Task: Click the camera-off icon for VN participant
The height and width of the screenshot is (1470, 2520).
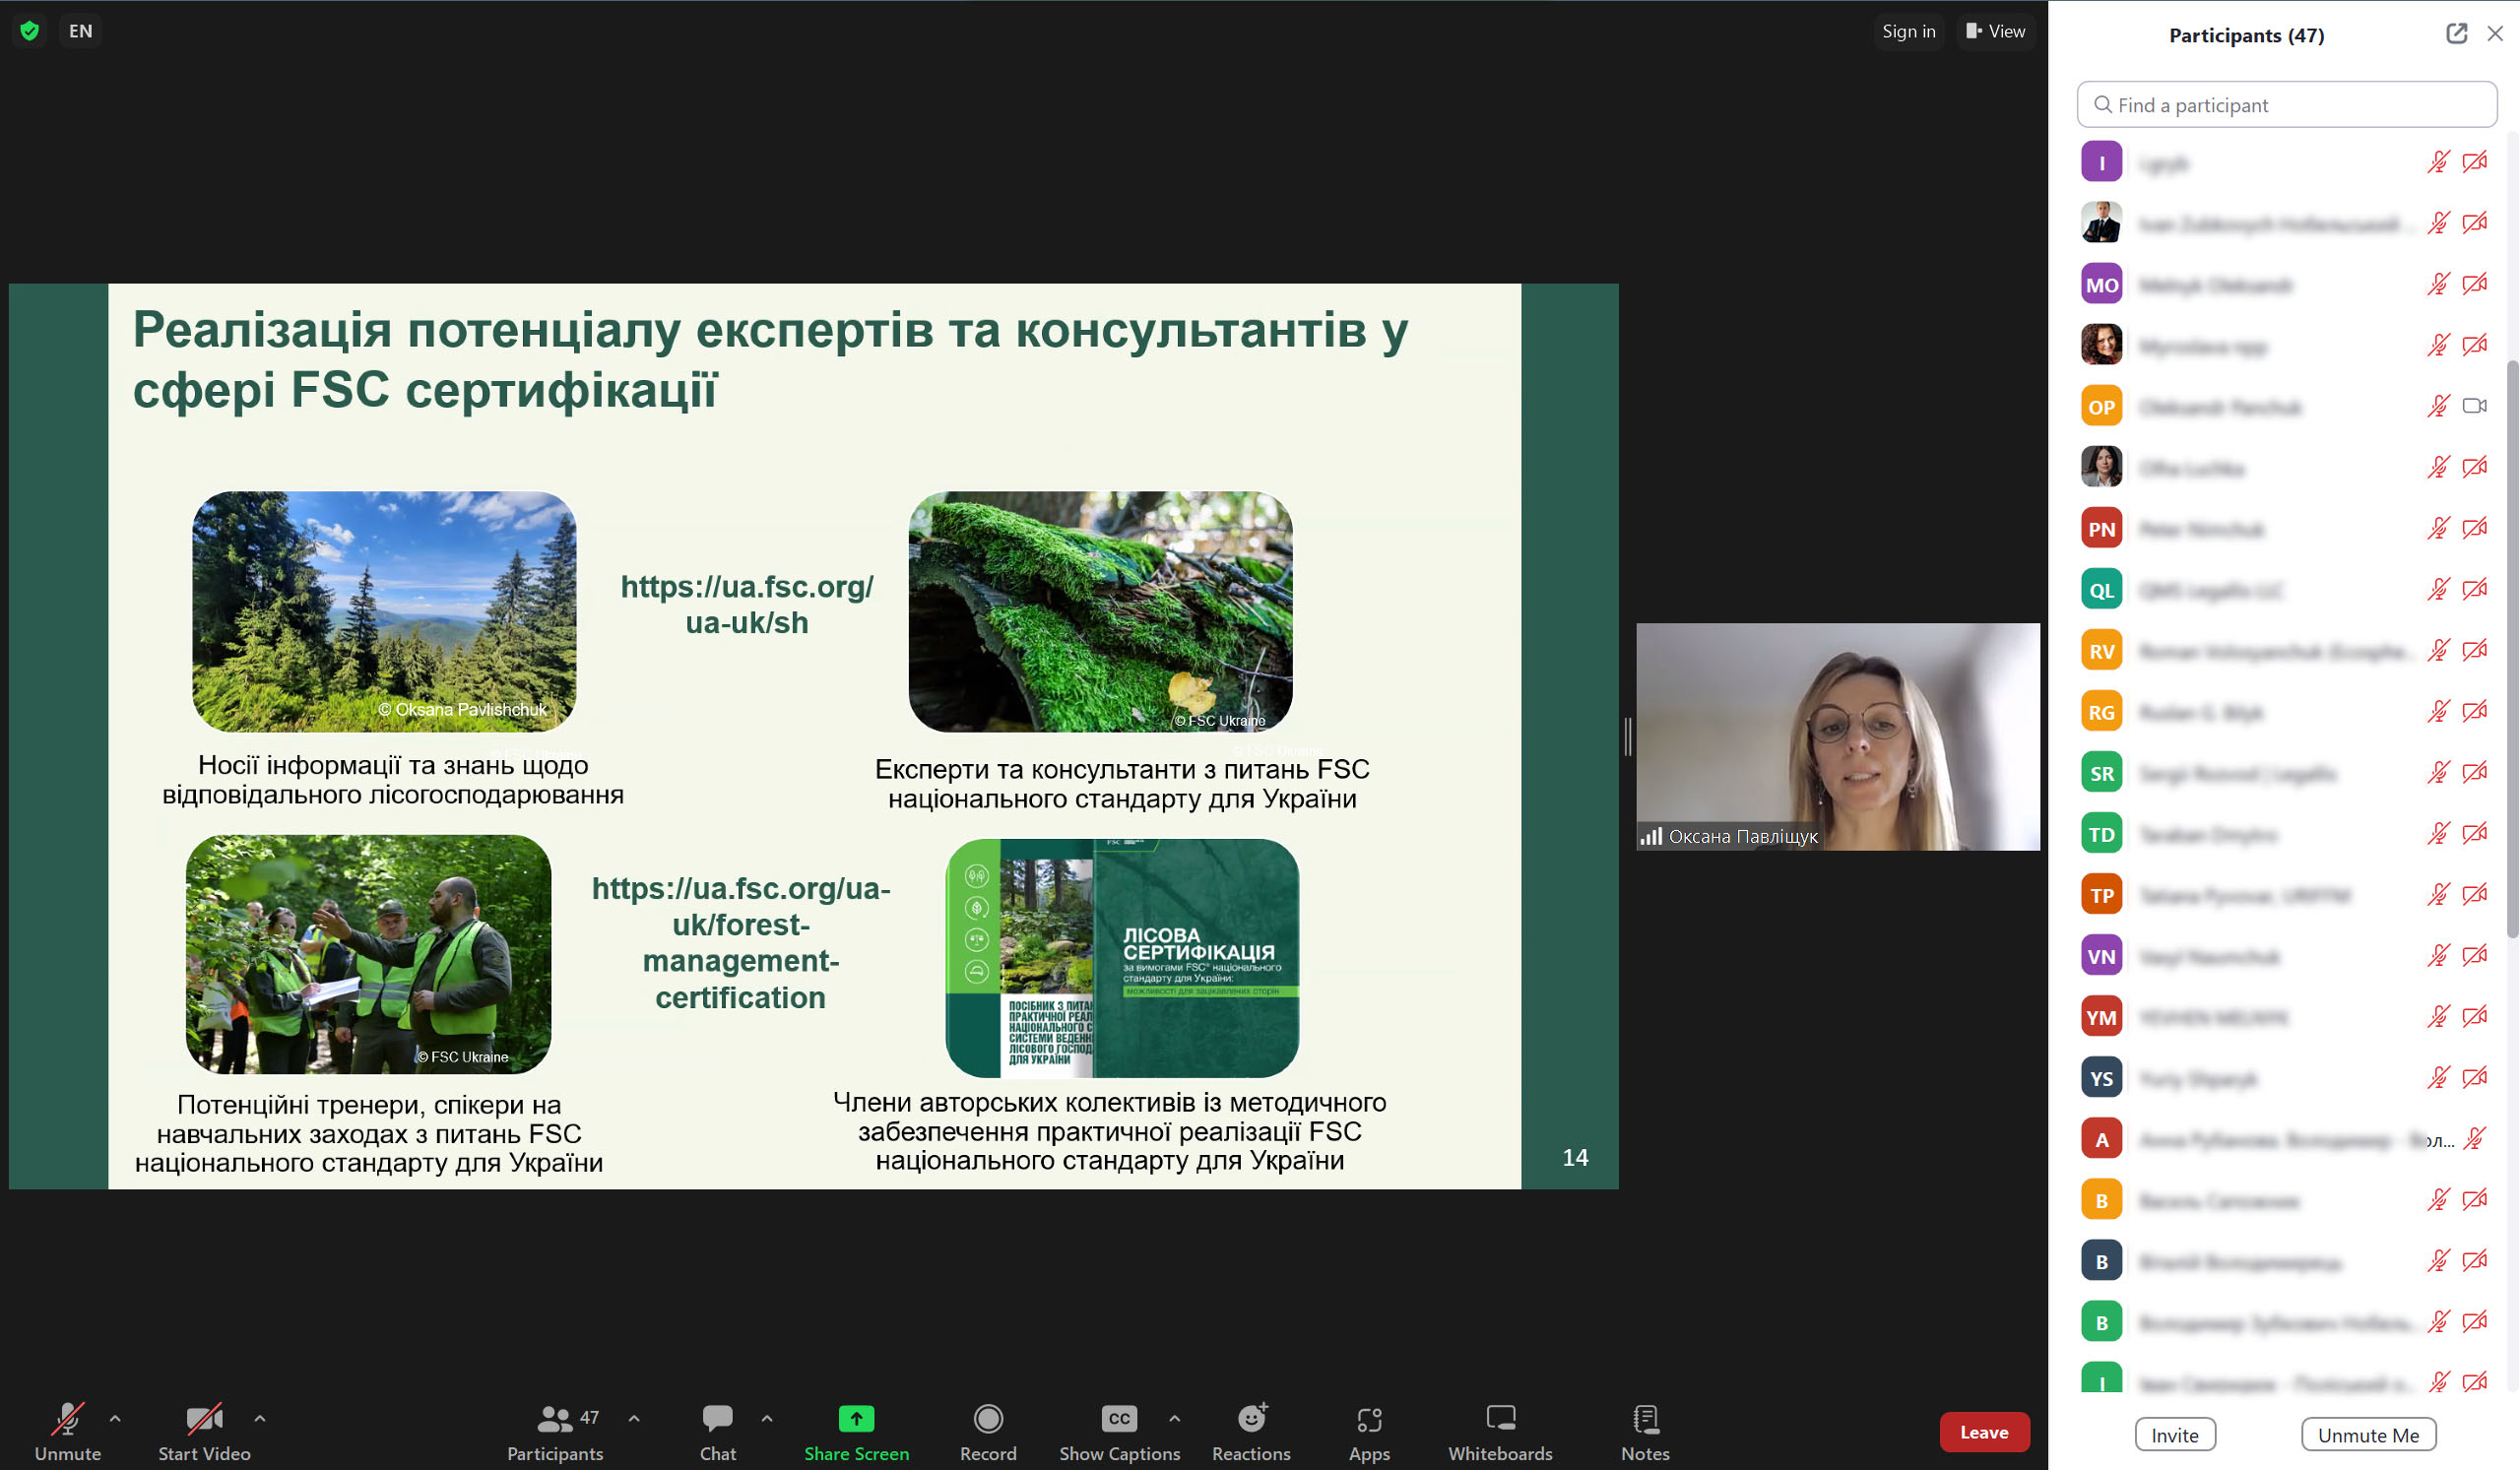Action: [x=2474, y=955]
